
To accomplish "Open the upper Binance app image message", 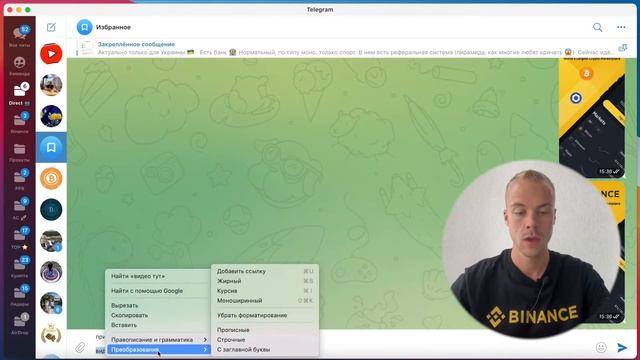I will (x=591, y=118).
